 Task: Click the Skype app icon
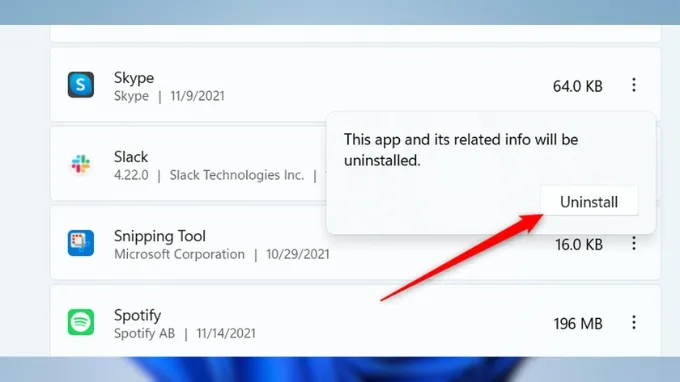pos(81,85)
